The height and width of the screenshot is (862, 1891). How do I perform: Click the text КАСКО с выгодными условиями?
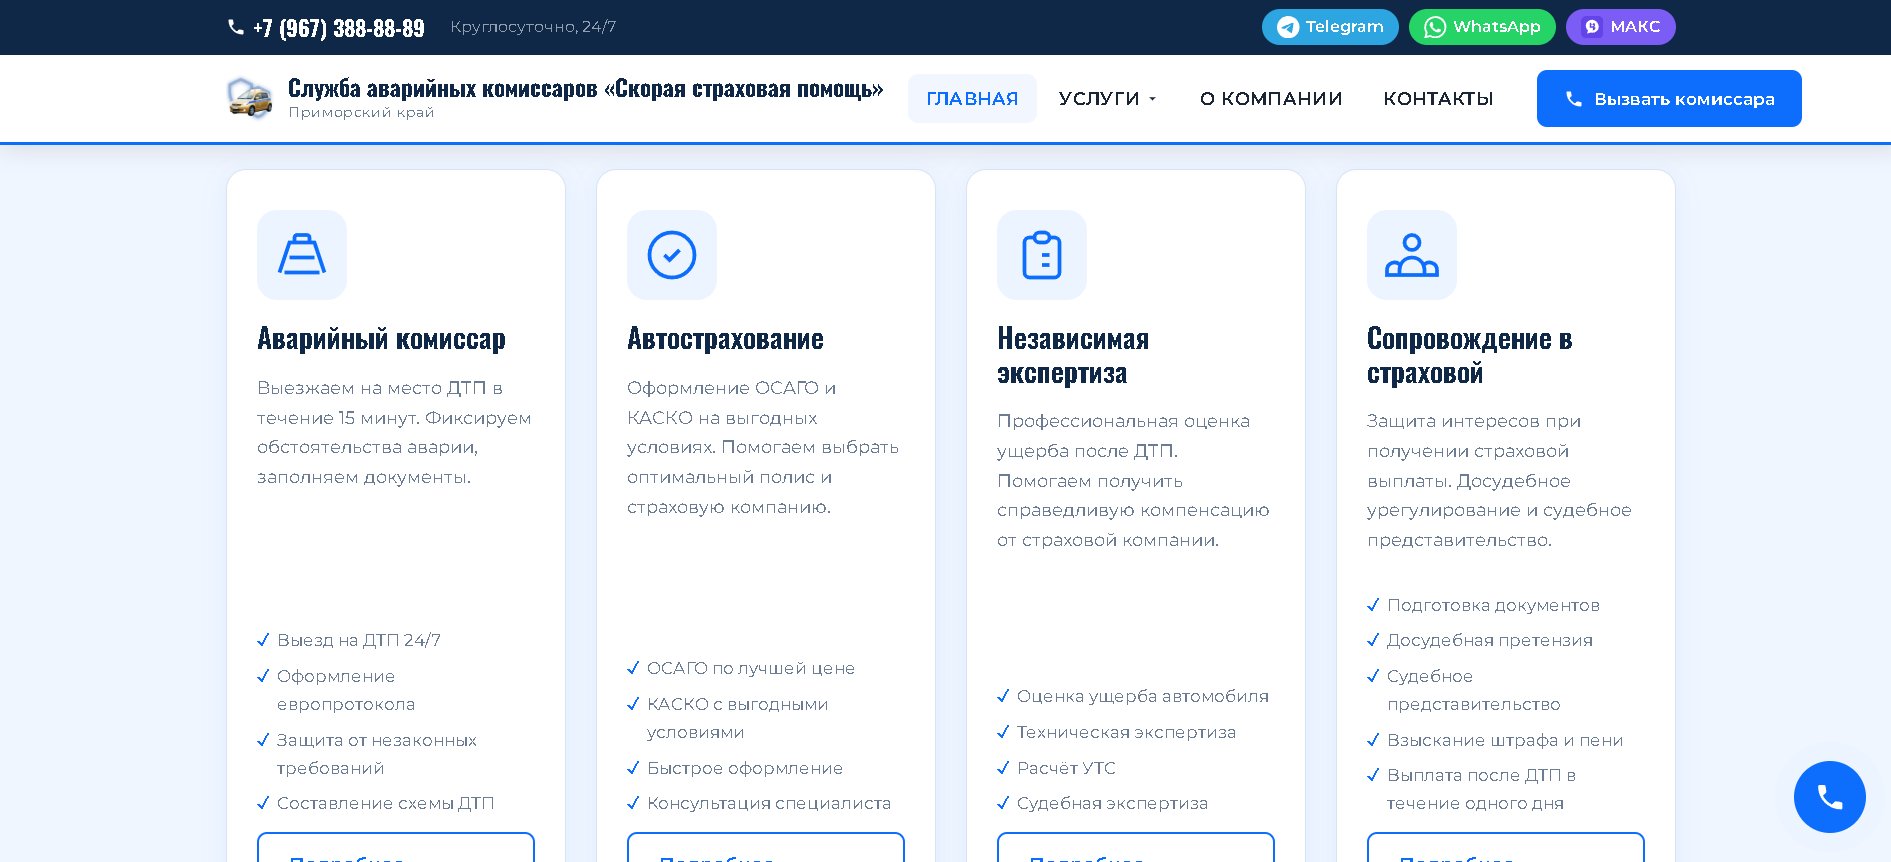(738, 718)
